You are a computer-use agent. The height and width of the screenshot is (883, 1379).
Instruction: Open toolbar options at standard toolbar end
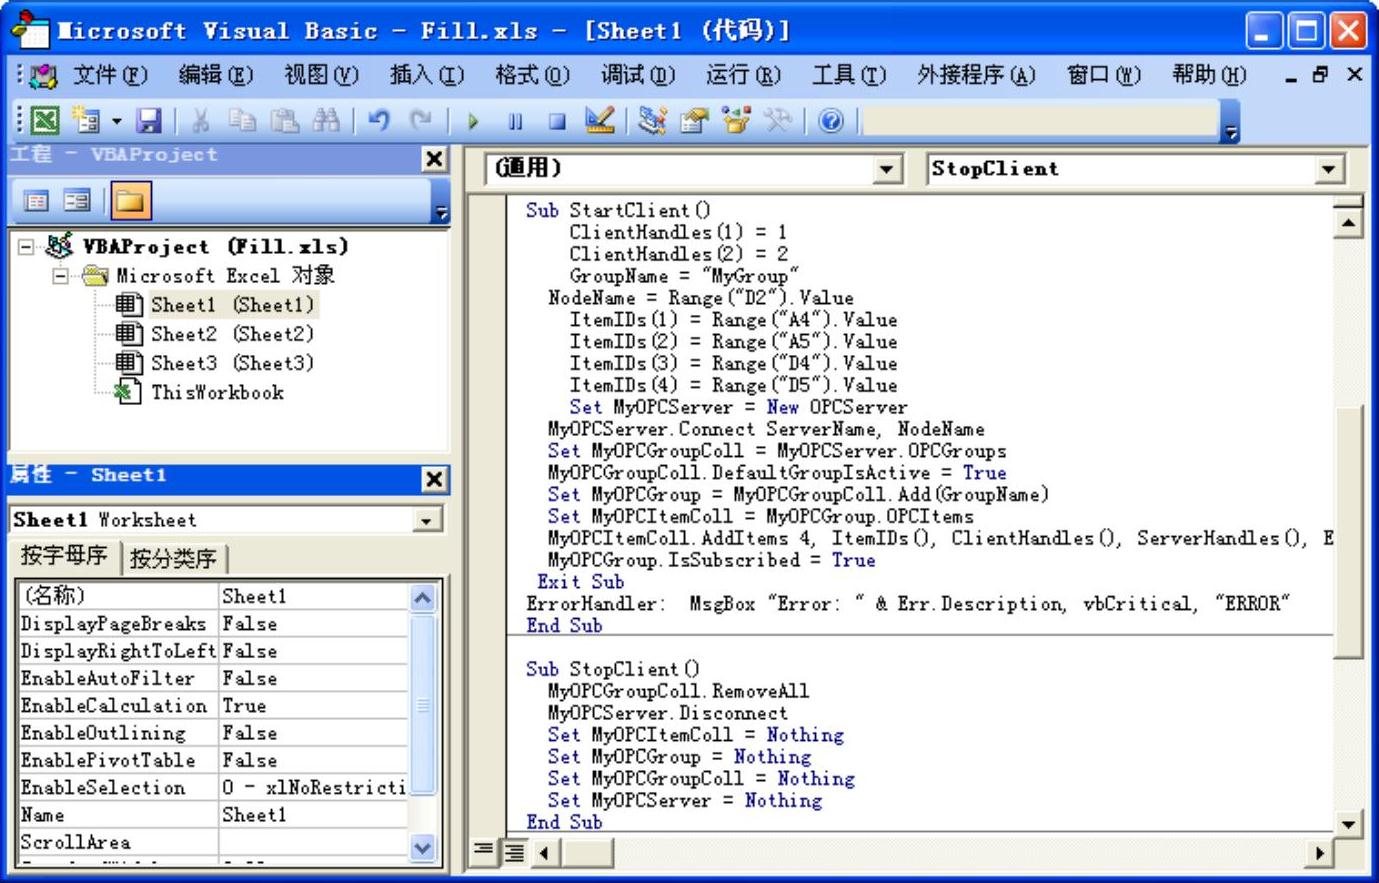click(1231, 124)
